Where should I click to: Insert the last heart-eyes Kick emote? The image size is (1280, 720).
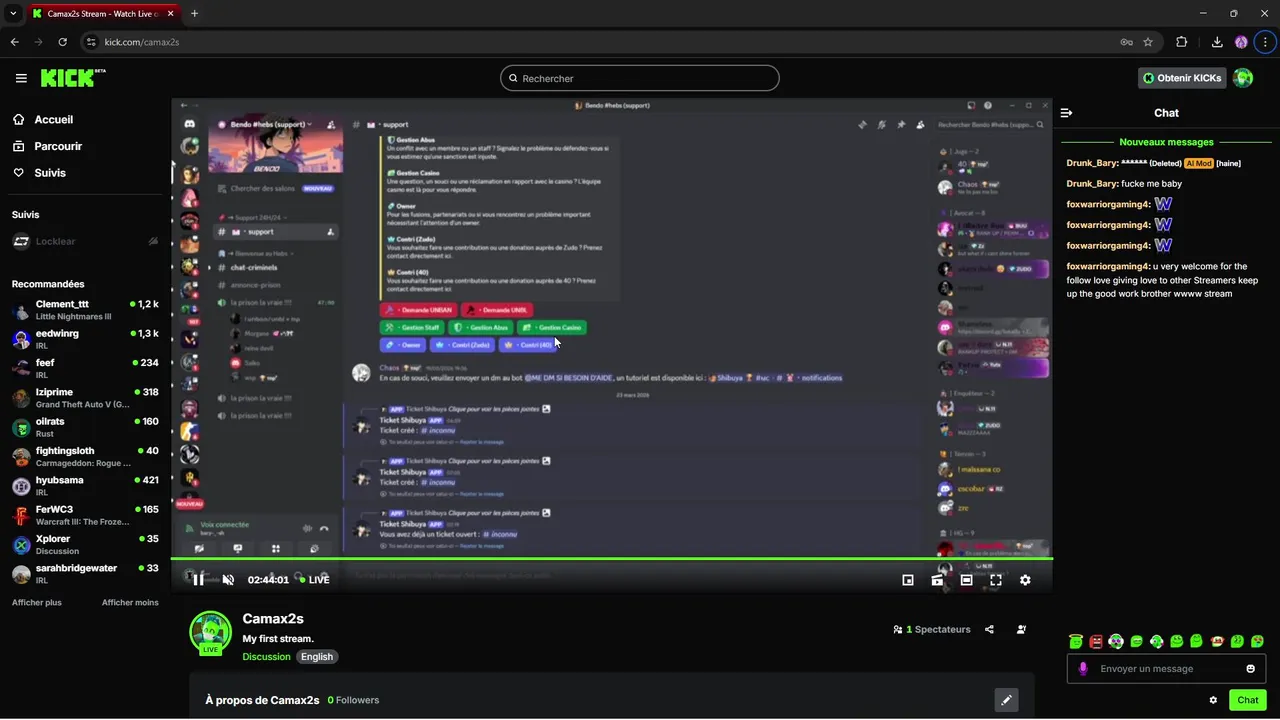[1257, 641]
